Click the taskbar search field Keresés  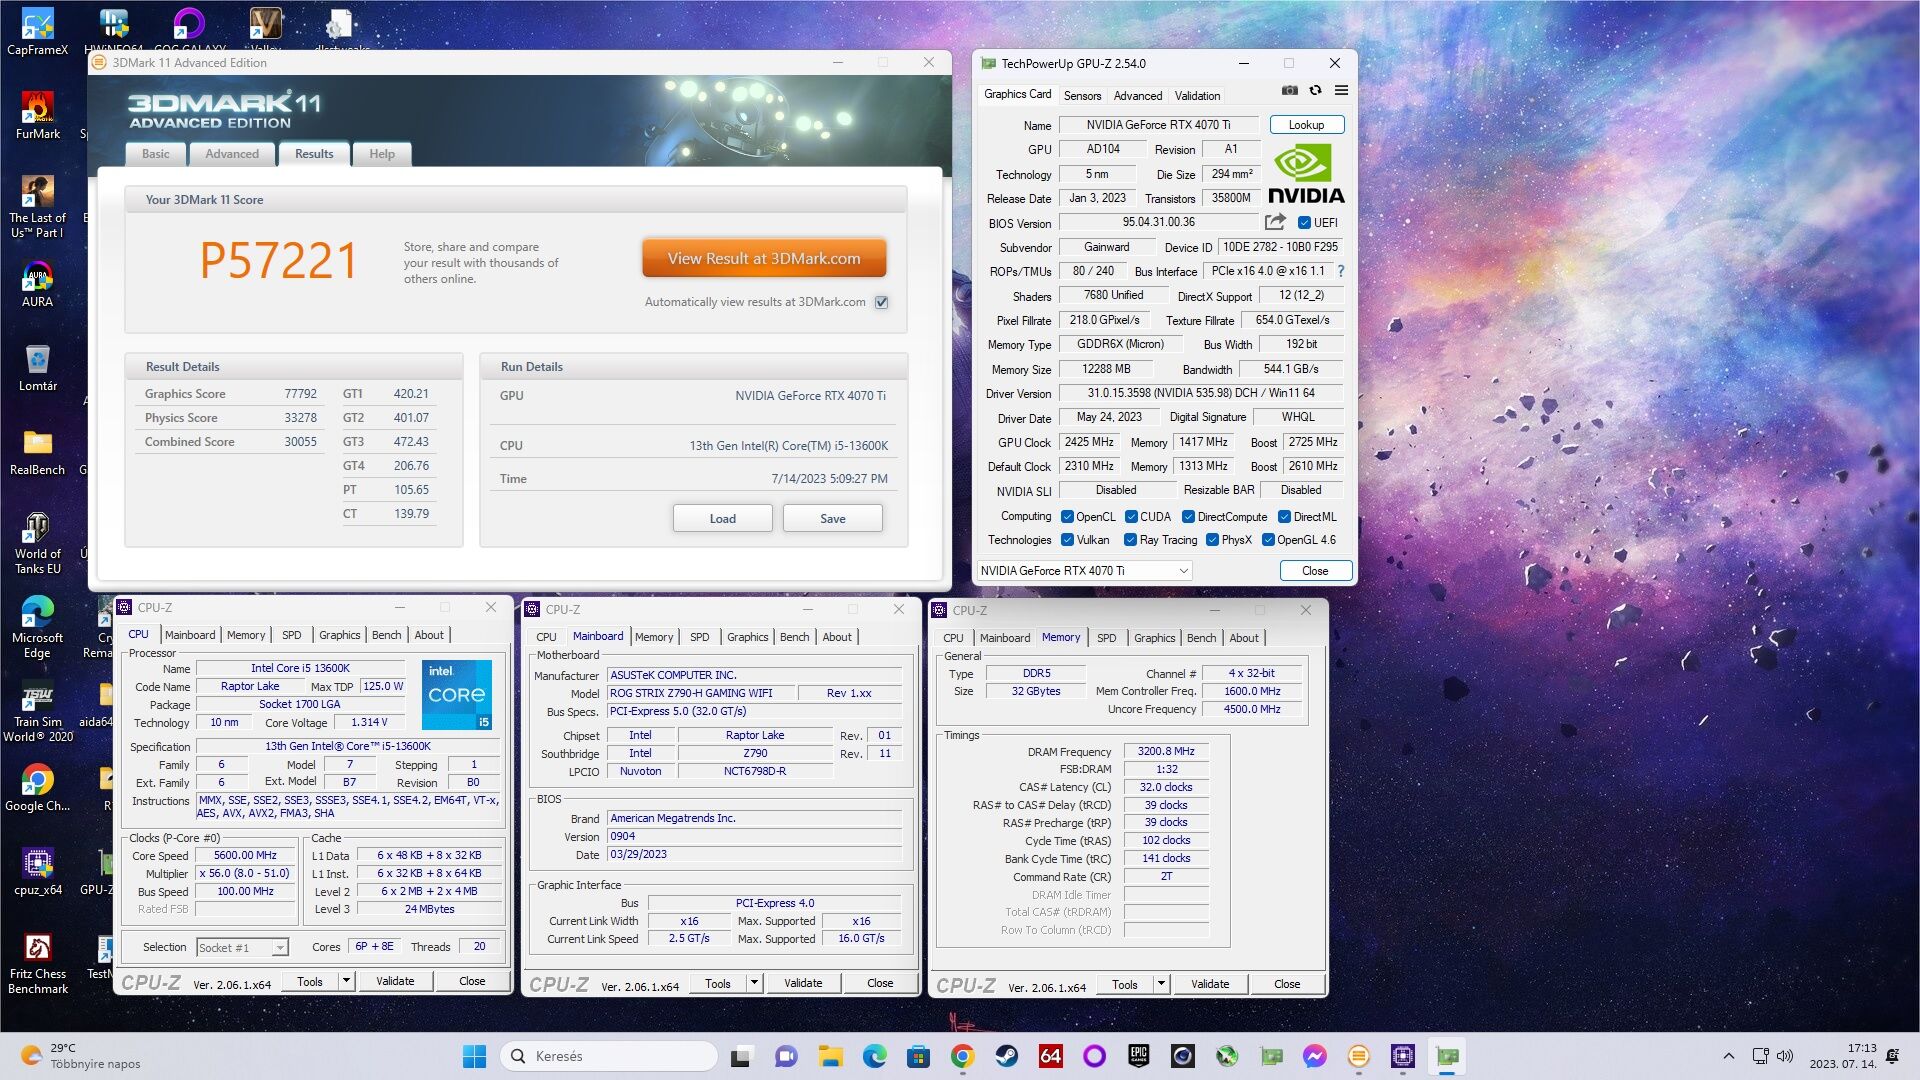click(x=609, y=1056)
